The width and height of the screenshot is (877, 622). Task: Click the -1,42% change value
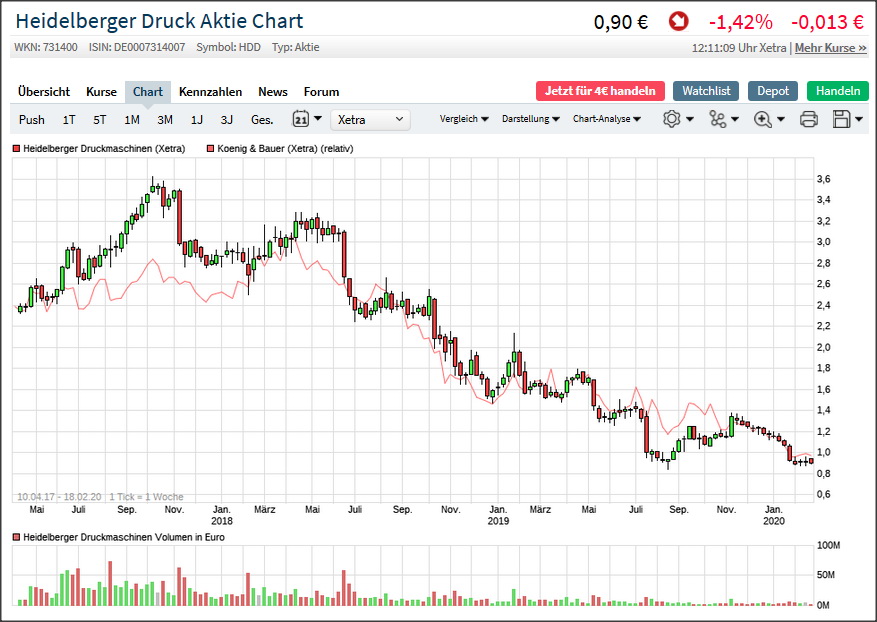(741, 22)
